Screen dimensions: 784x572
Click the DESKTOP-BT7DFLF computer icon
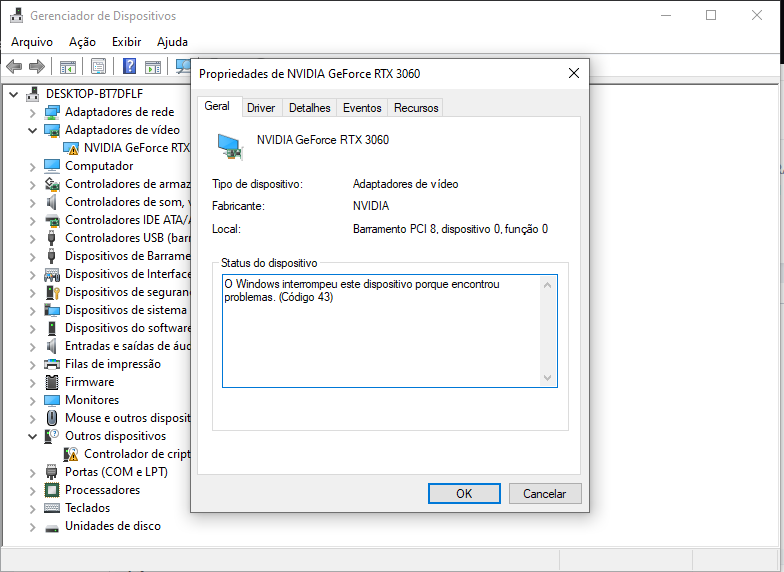pos(32,94)
